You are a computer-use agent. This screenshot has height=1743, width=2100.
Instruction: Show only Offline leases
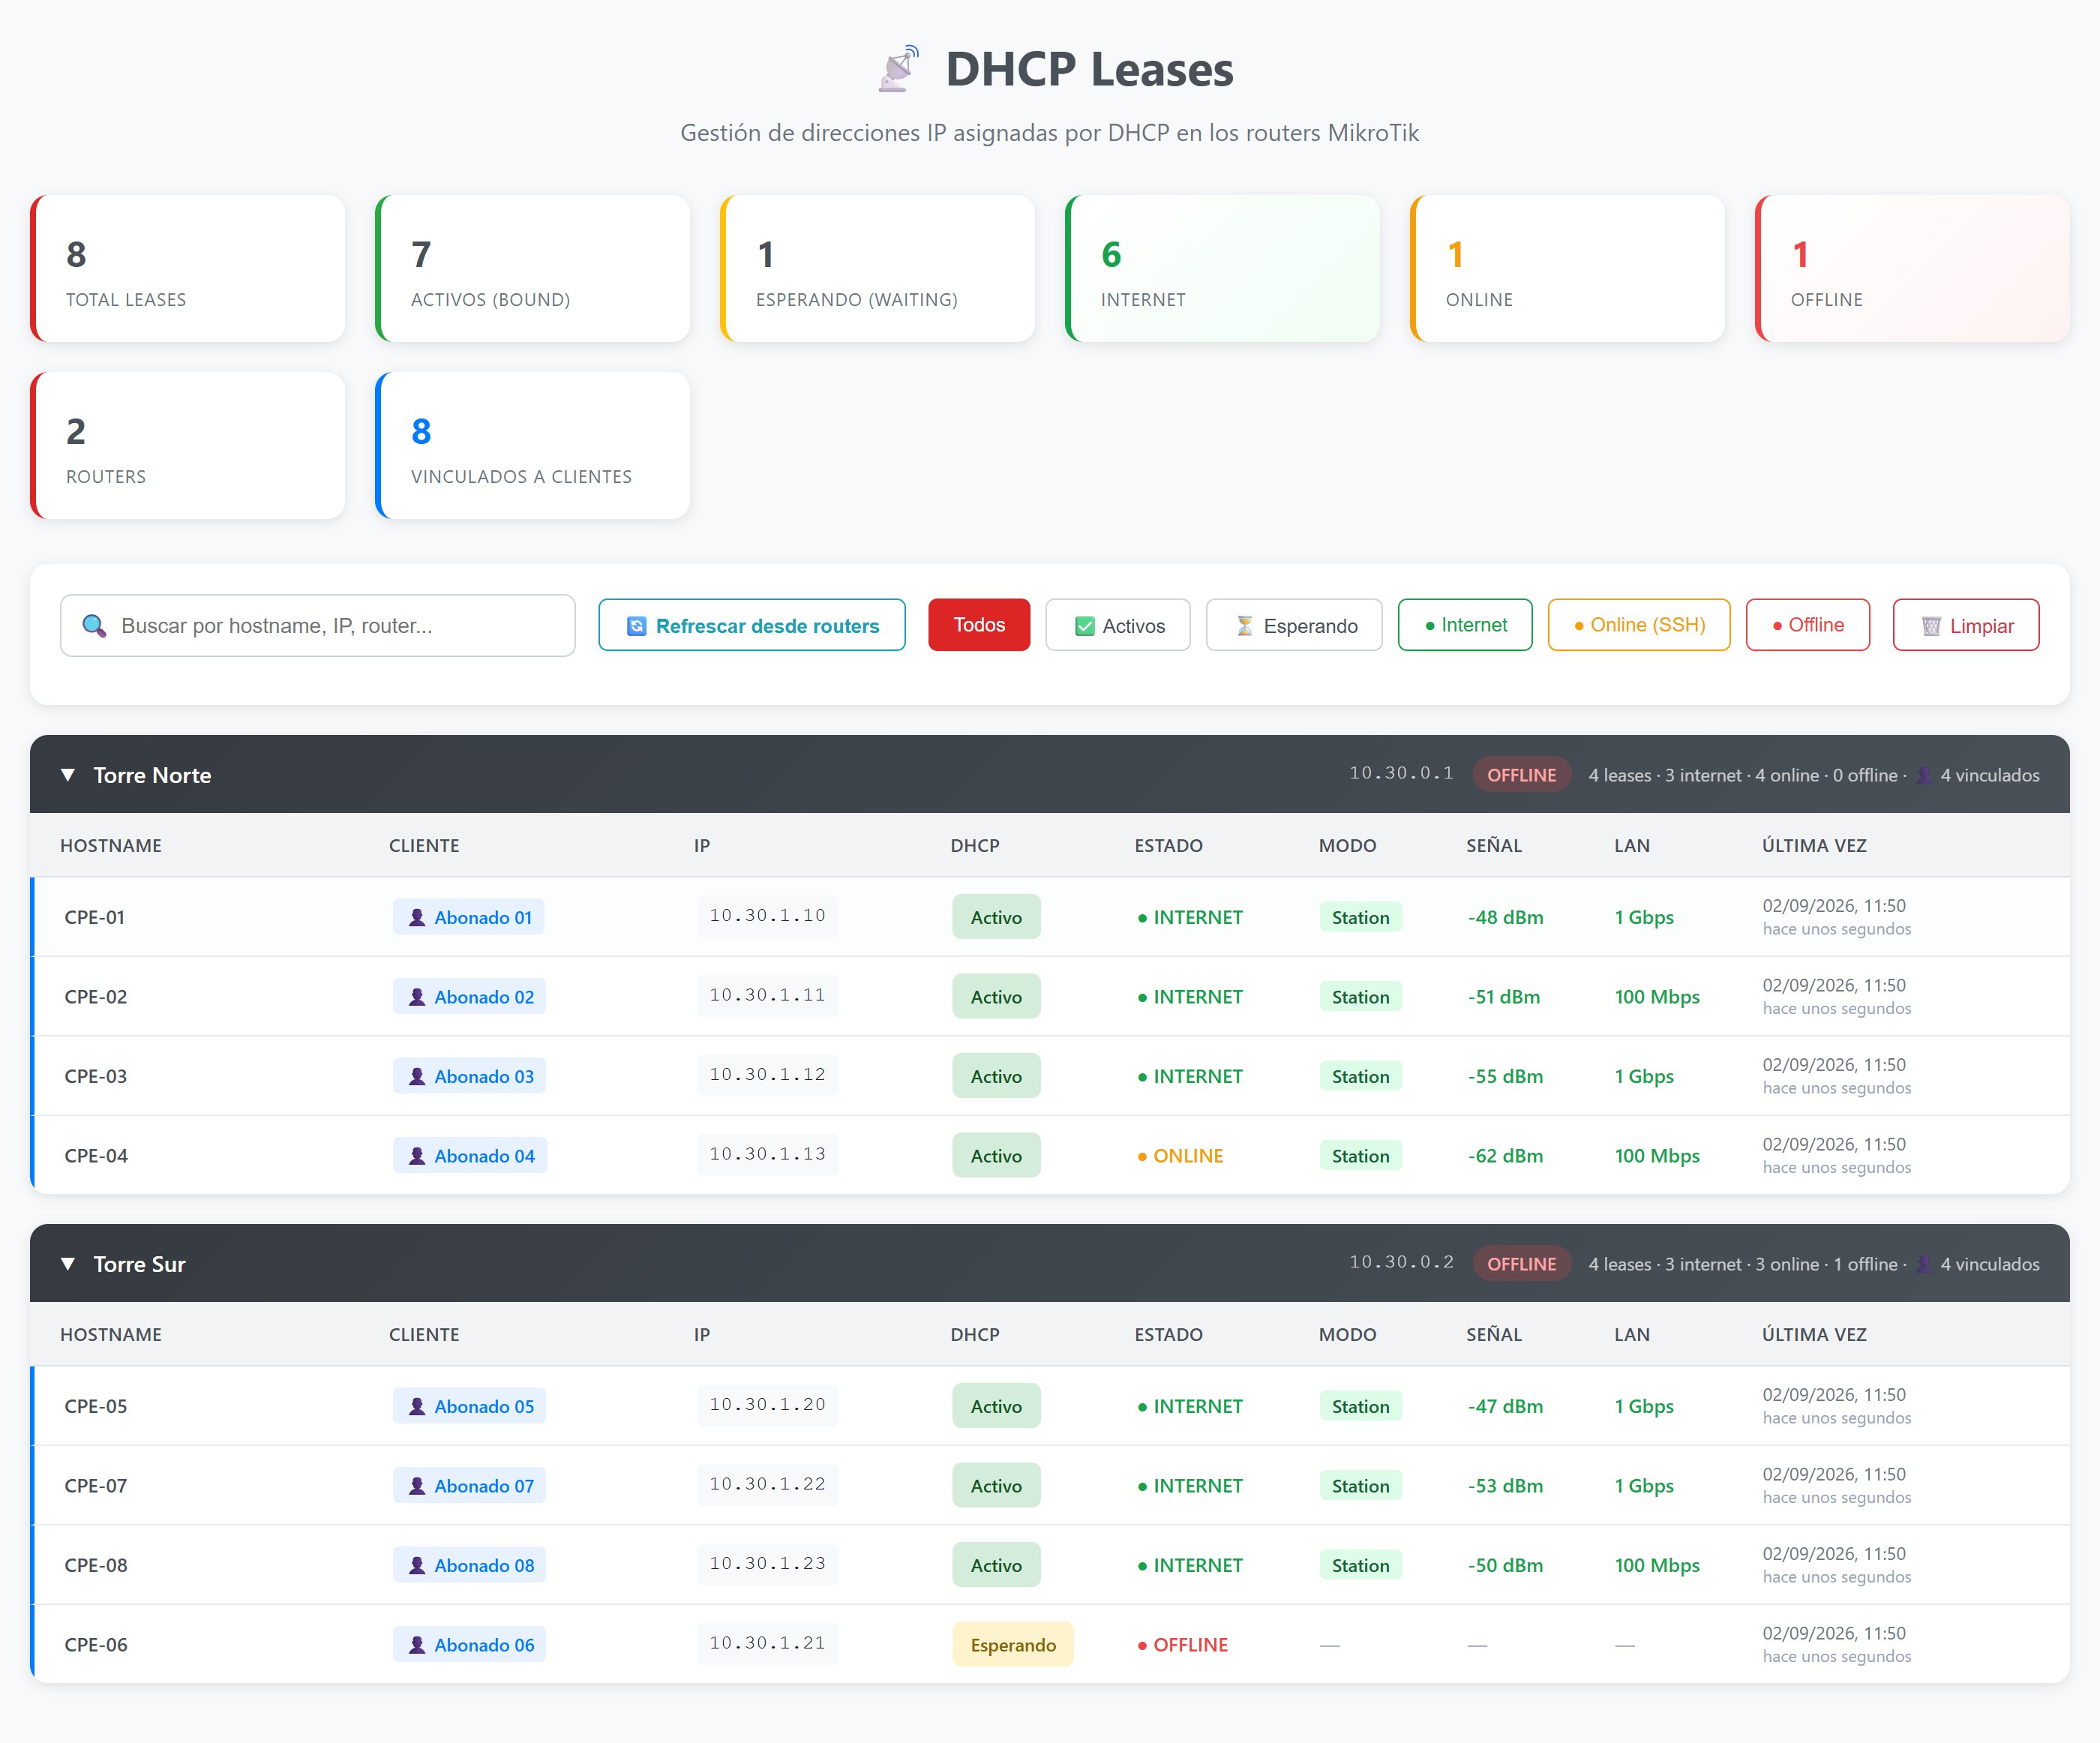tap(1808, 625)
